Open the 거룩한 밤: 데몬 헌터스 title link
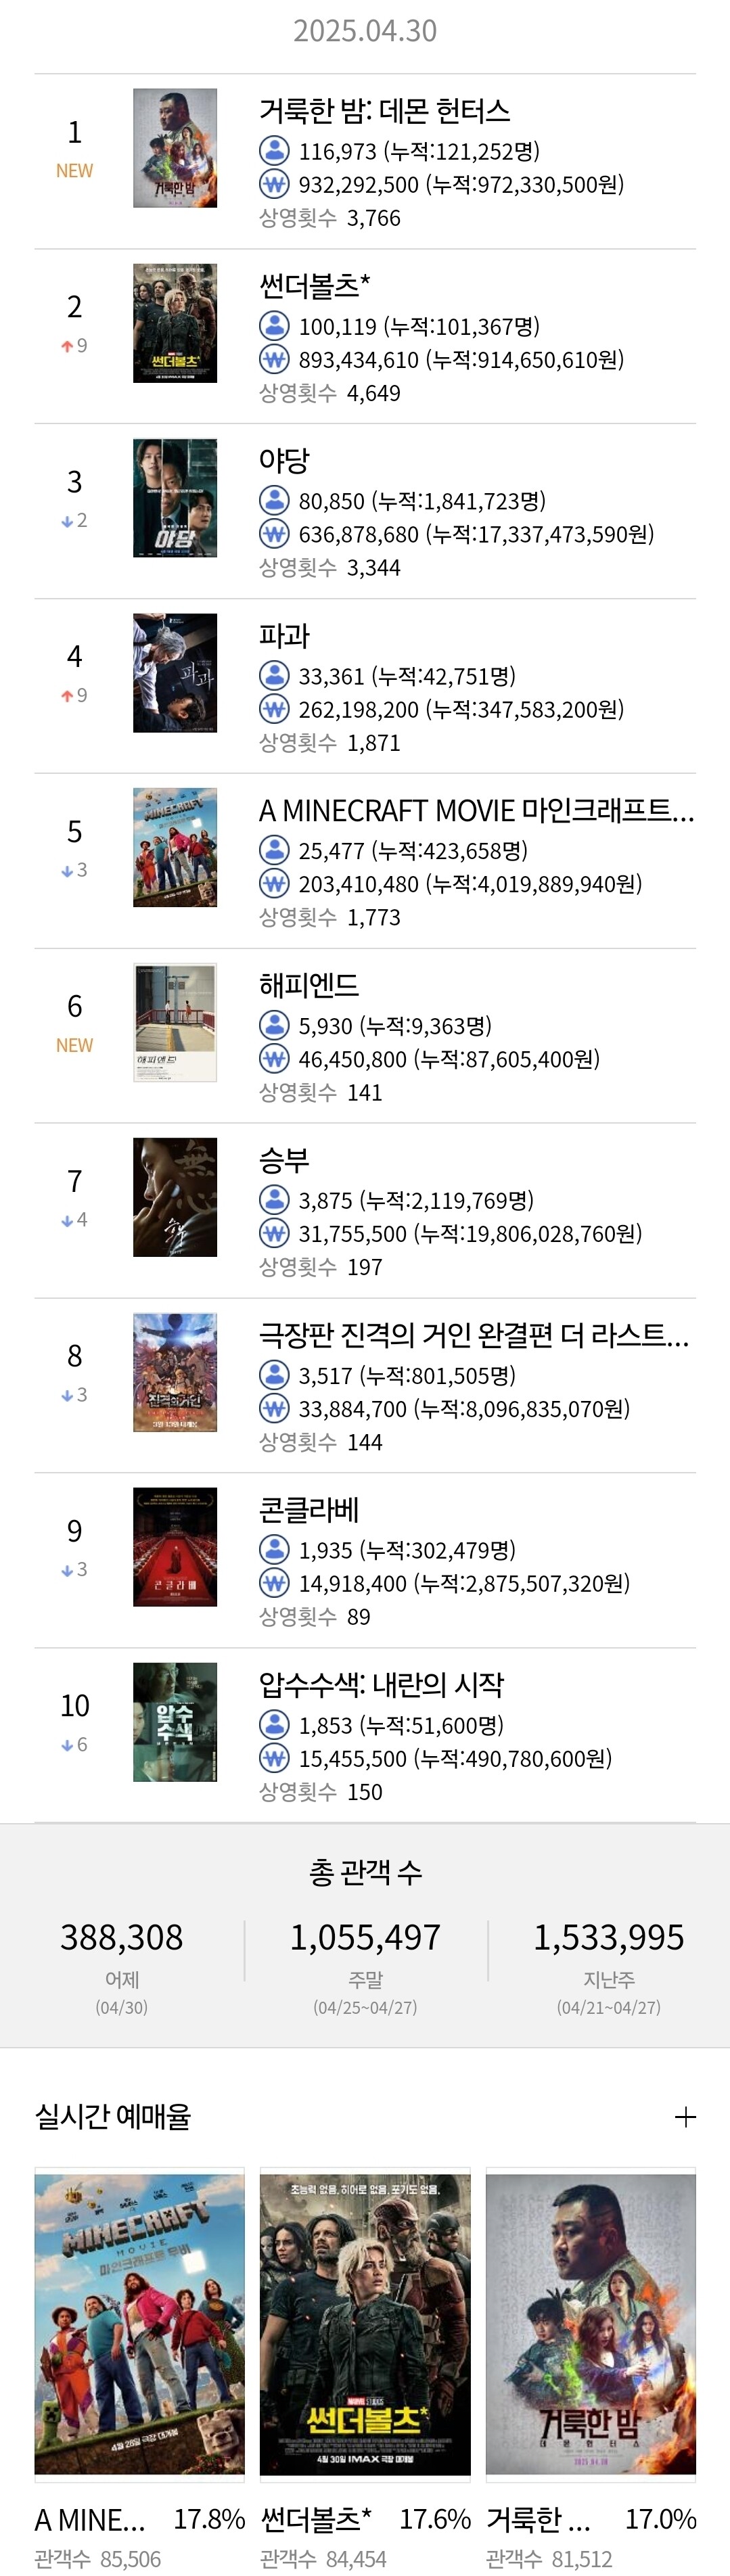Image resolution: width=730 pixels, height=2576 pixels. click(384, 111)
